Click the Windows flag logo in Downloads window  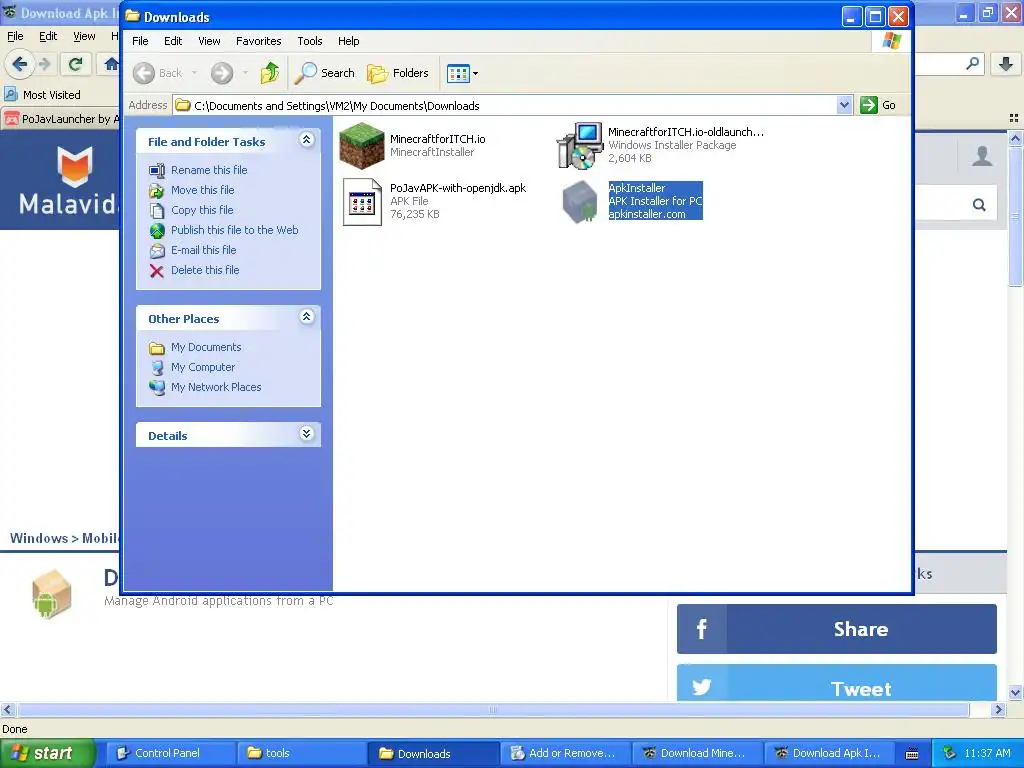(x=891, y=41)
